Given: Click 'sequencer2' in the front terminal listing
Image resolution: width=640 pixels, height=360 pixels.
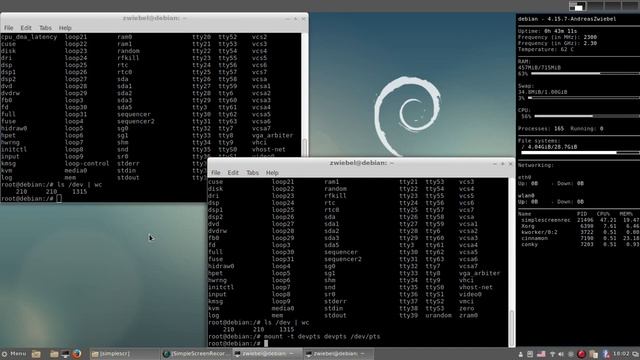Looking at the screenshot, I should (x=343, y=259).
